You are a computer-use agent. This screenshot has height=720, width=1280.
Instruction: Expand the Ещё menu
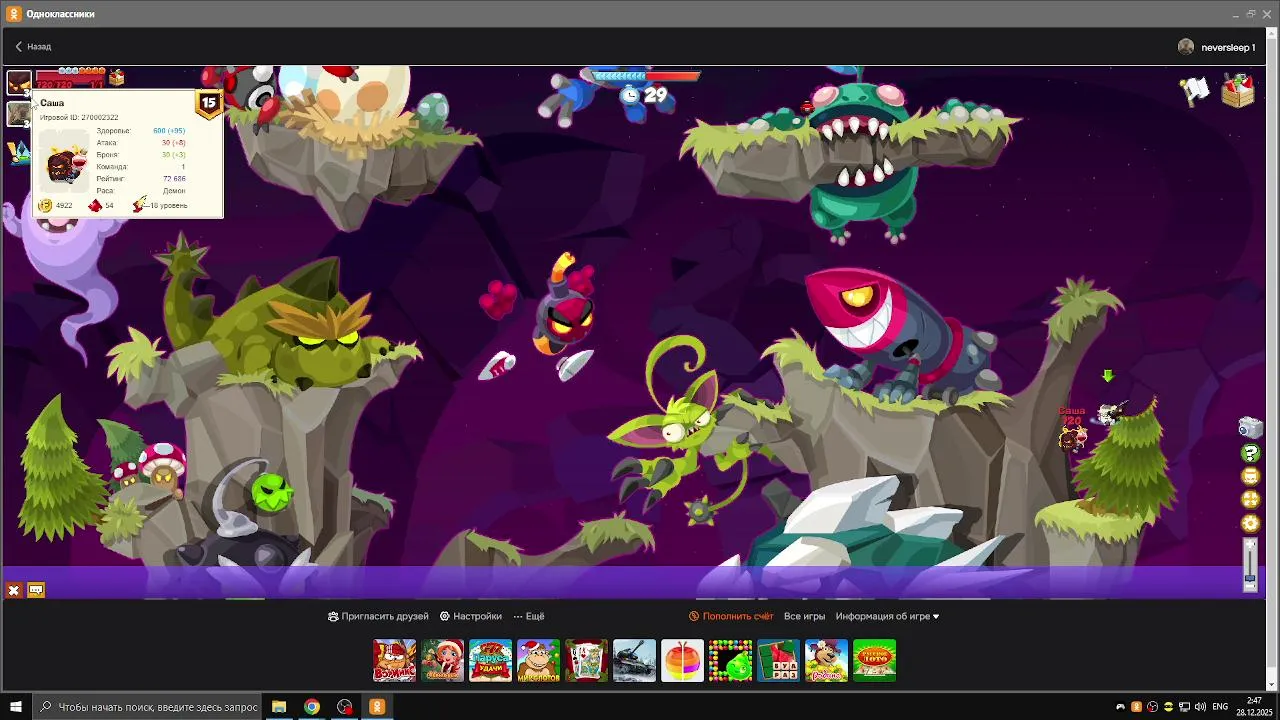tap(529, 616)
